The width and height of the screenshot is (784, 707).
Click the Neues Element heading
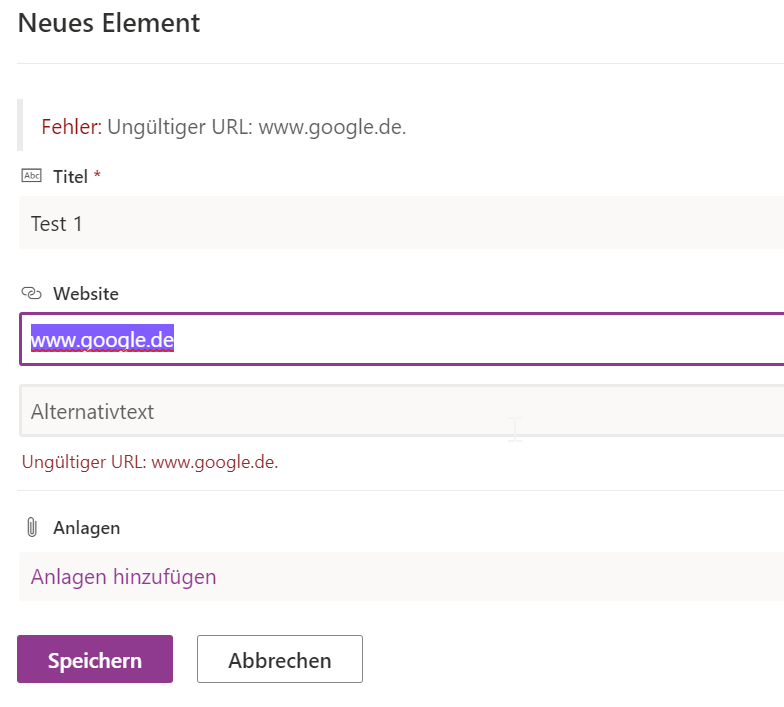pos(109,23)
